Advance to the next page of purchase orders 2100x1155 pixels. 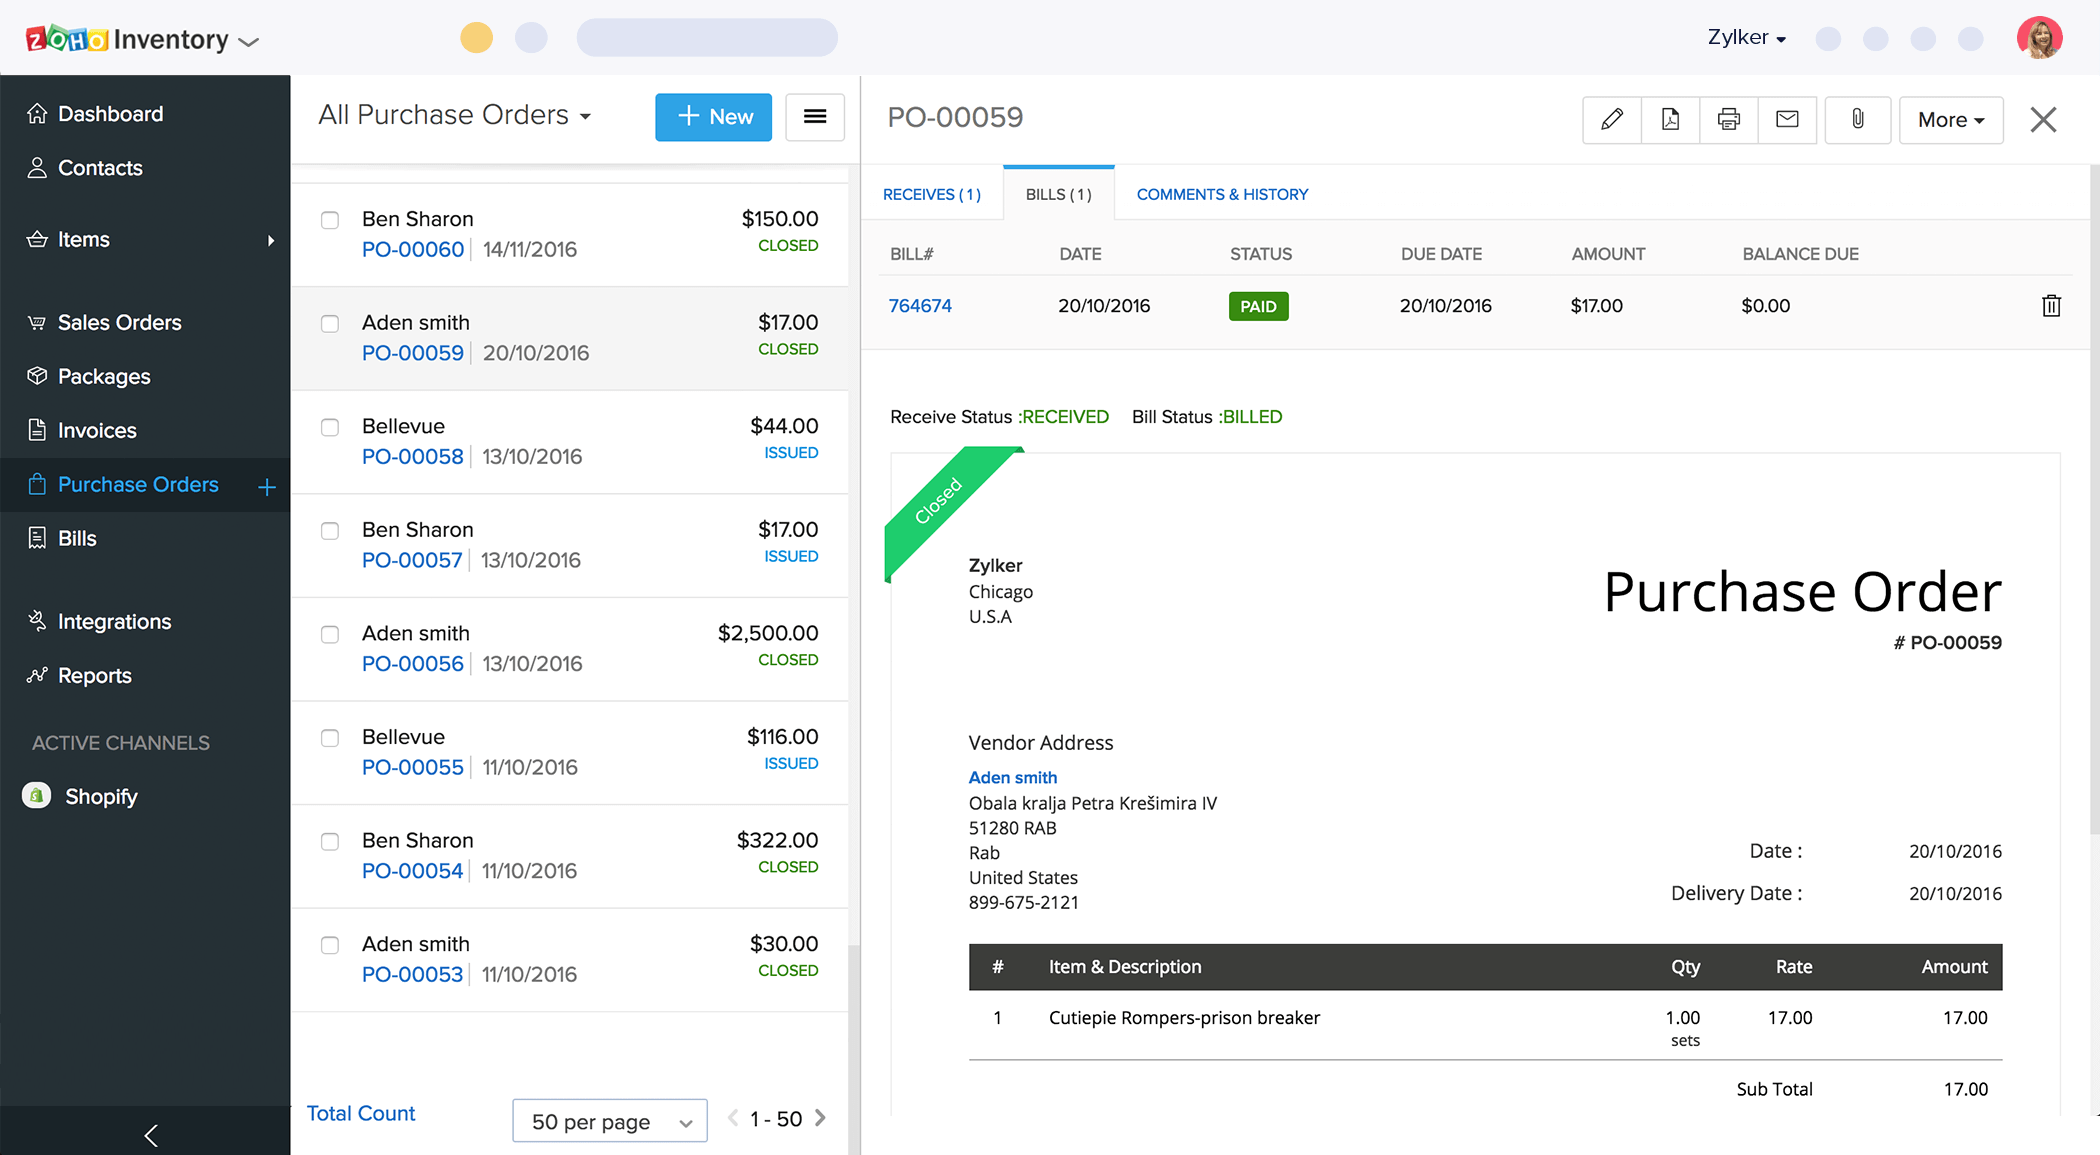[821, 1118]
